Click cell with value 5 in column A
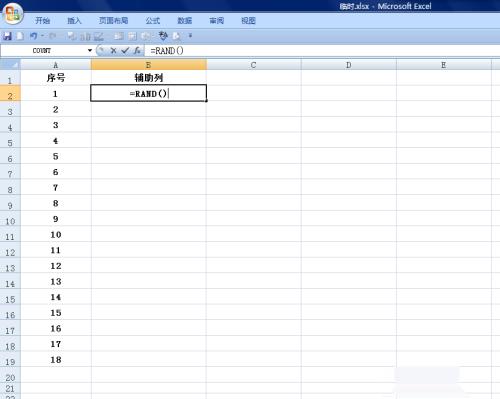500x399 pixels. pos(56,156)
